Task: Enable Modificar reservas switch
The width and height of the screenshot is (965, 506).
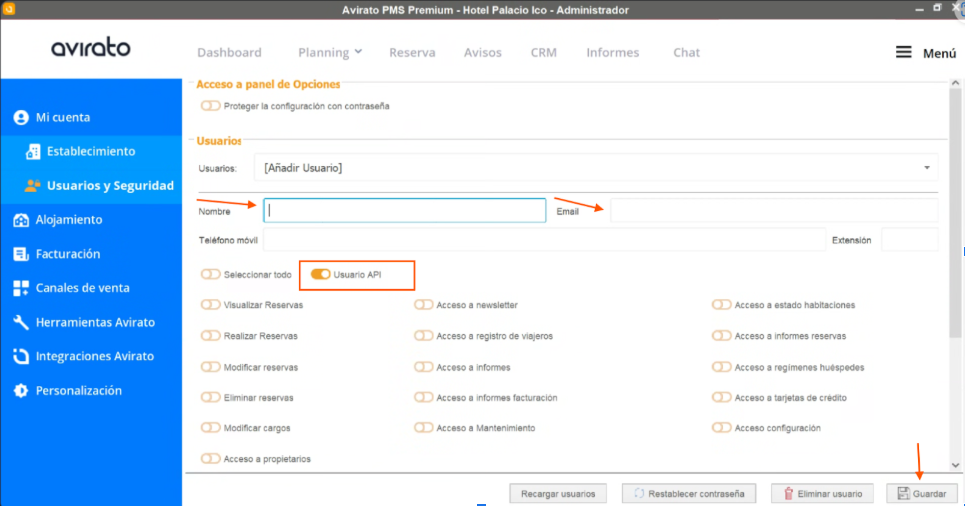Action: pos(210,367)
